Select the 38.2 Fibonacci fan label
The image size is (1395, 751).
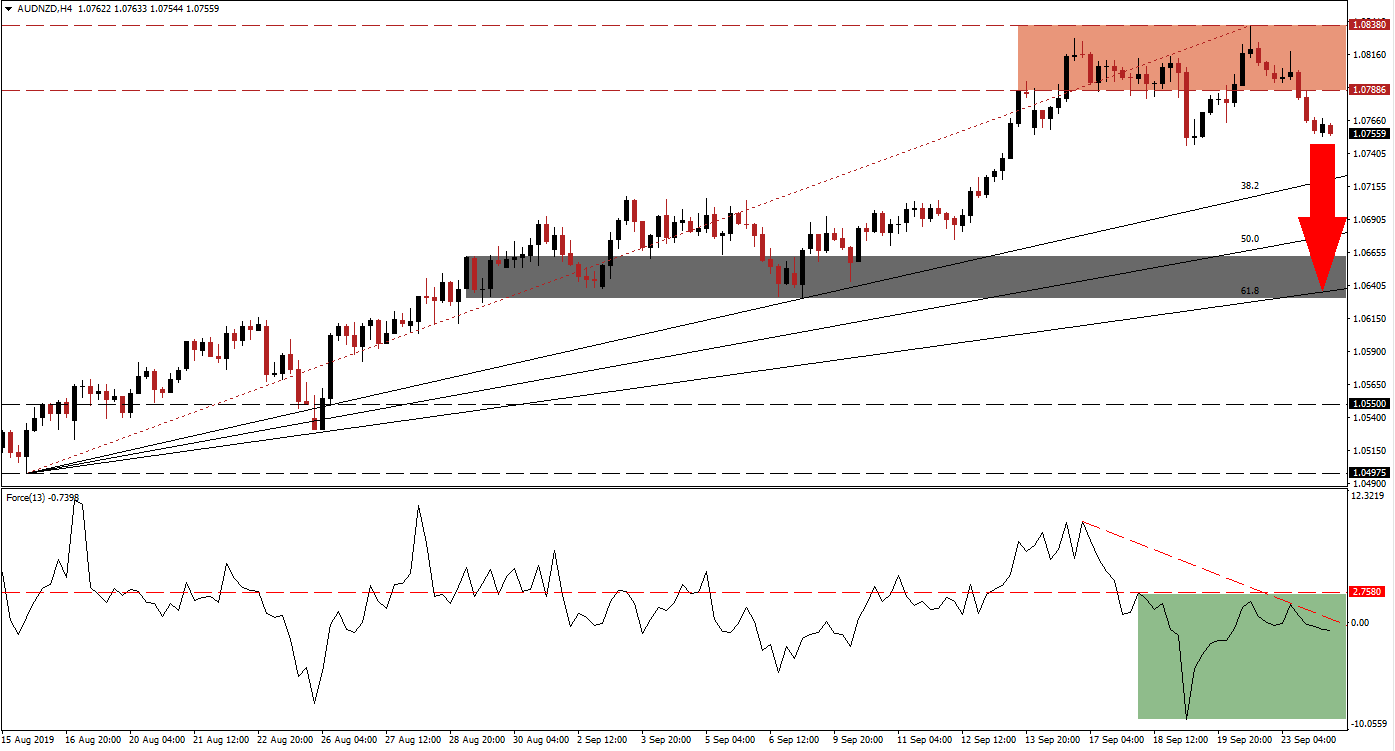point(1249,186)
